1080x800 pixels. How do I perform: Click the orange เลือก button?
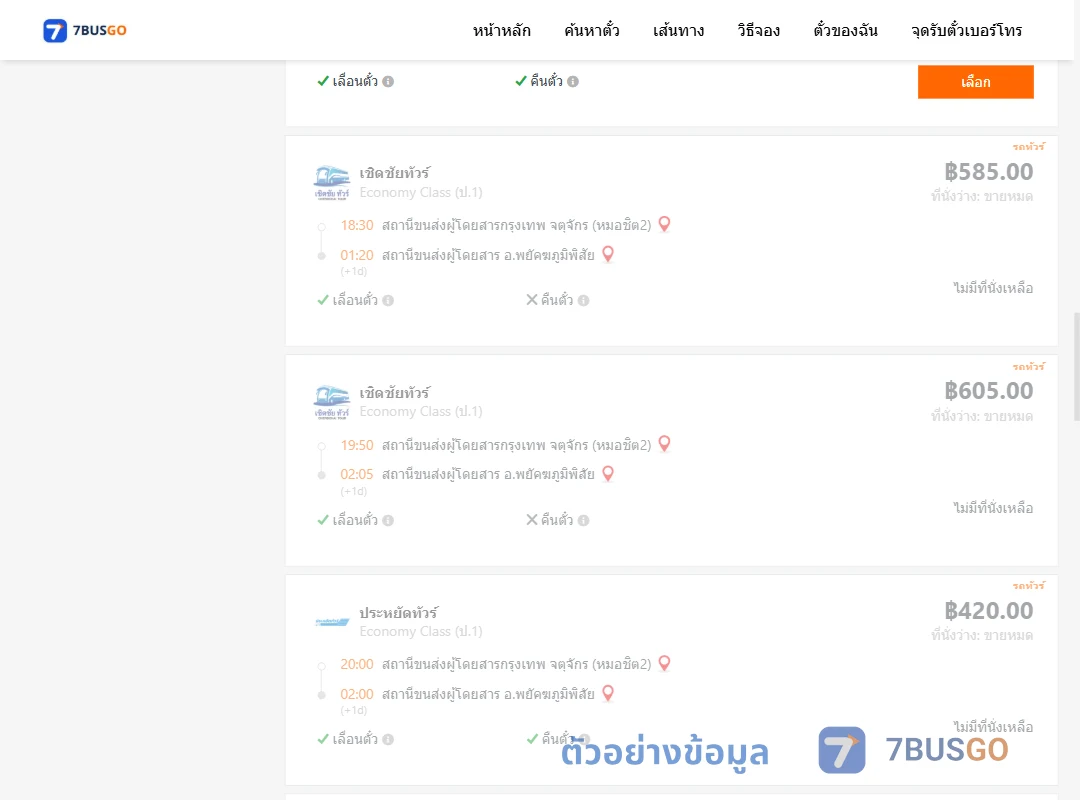click(975, 82)
